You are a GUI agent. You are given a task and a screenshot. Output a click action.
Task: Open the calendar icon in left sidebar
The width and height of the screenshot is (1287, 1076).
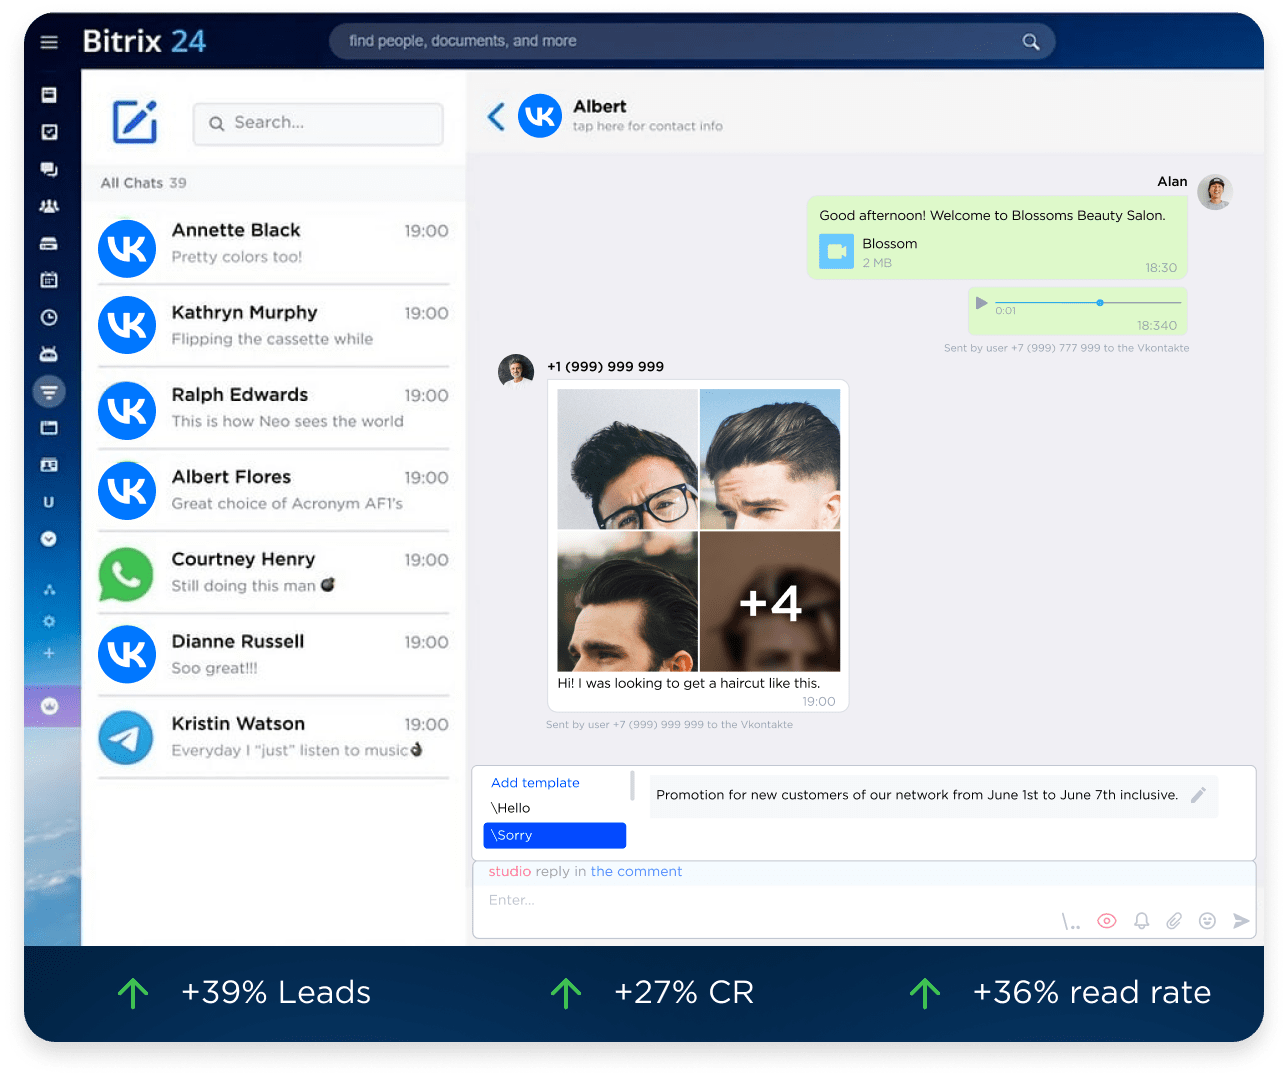48,280
